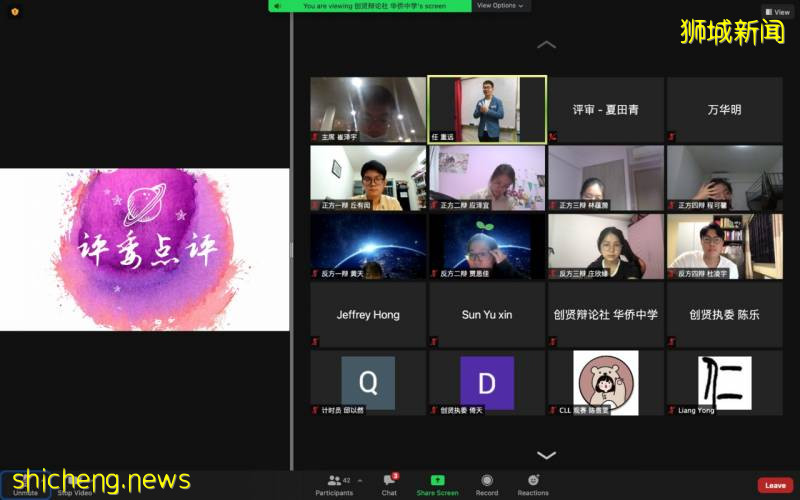This screenshot has width=800, height=500.
Task: Click the purple D avatar tile
Action: click(x=487, y=382)
